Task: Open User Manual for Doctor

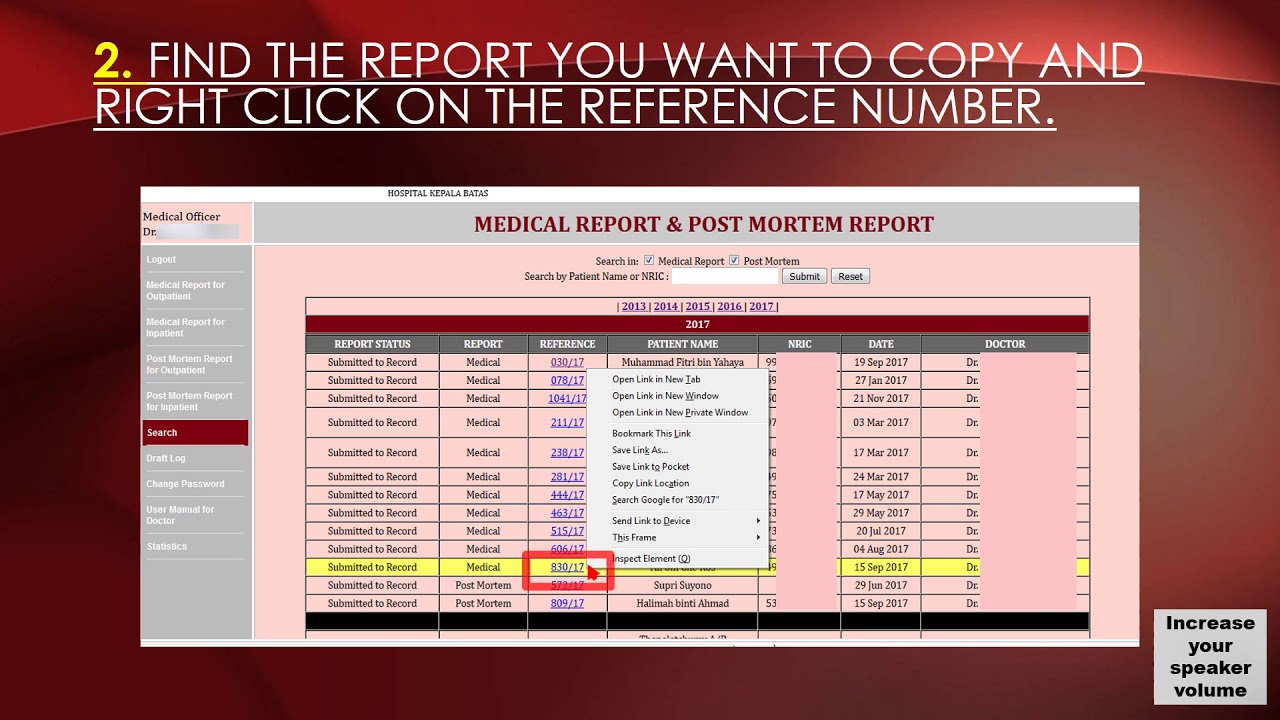Action: point(181,515)
